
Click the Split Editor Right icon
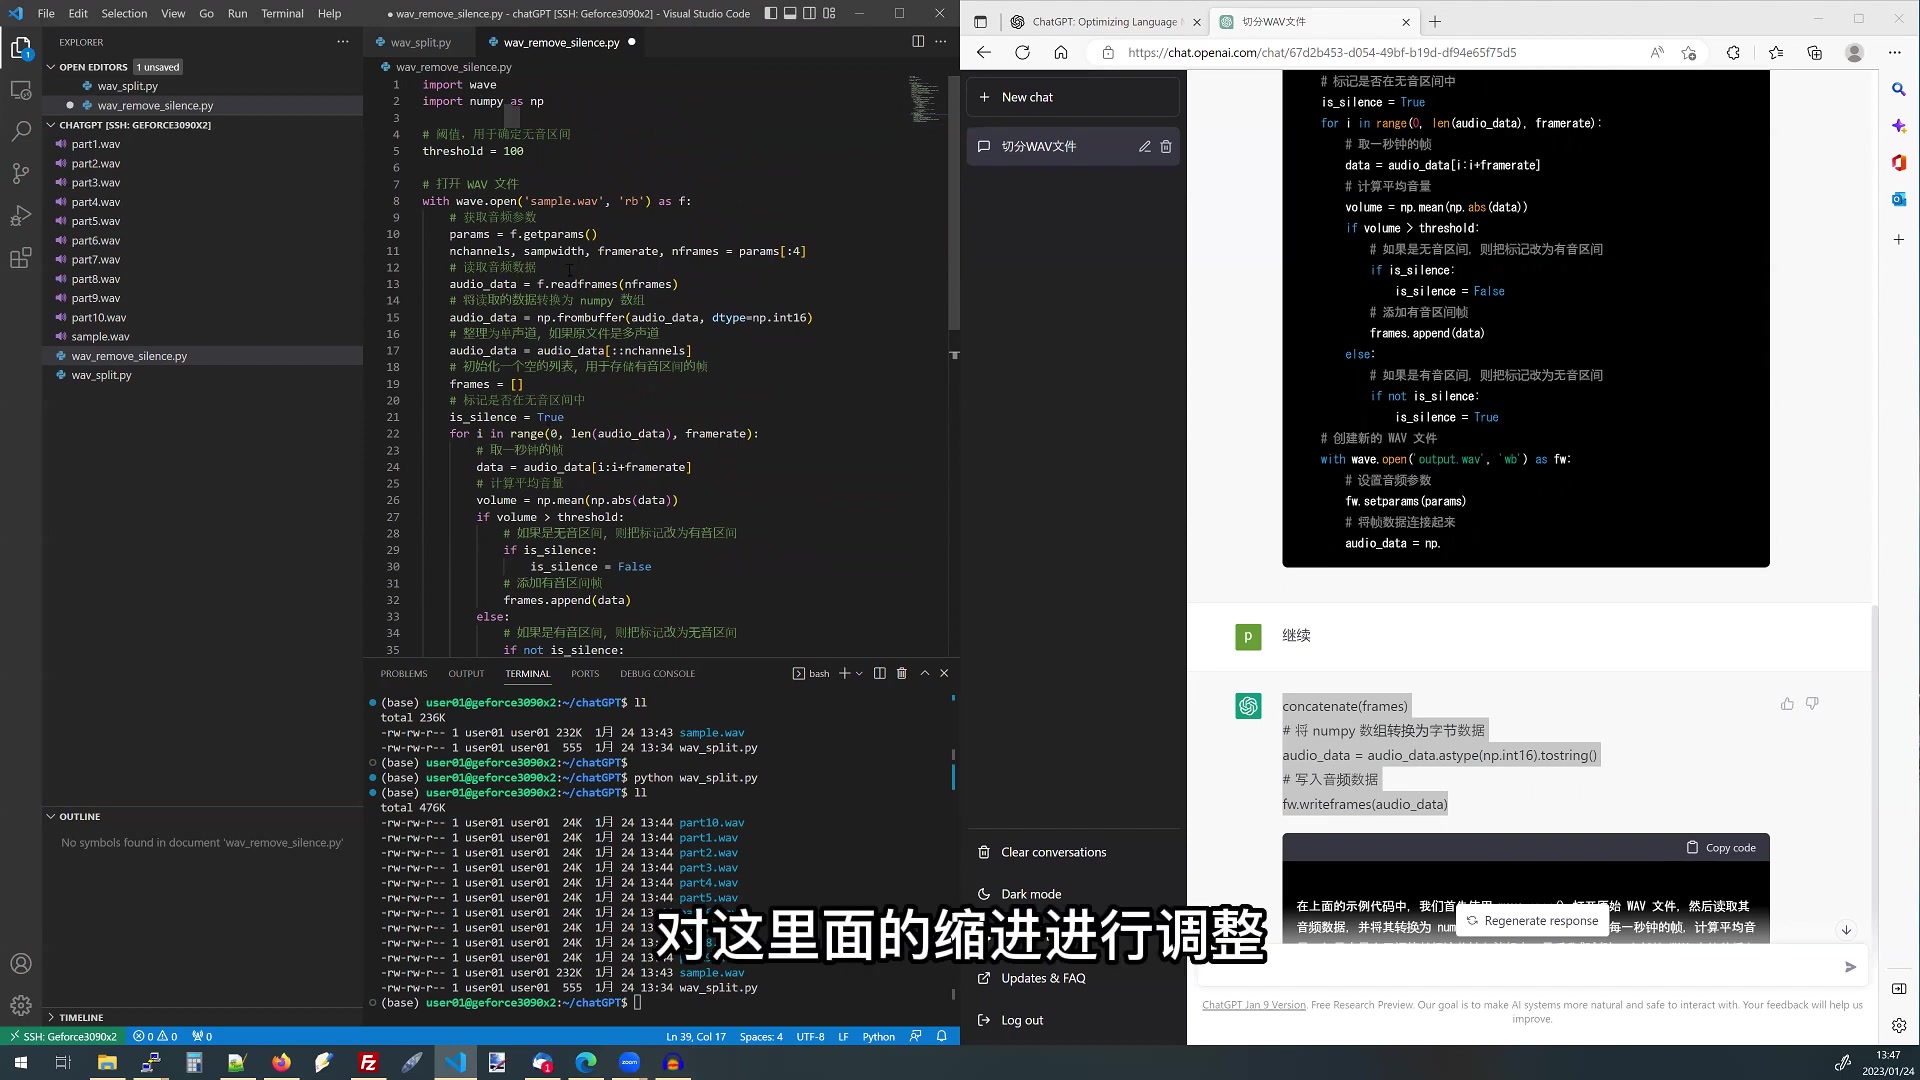917,42
